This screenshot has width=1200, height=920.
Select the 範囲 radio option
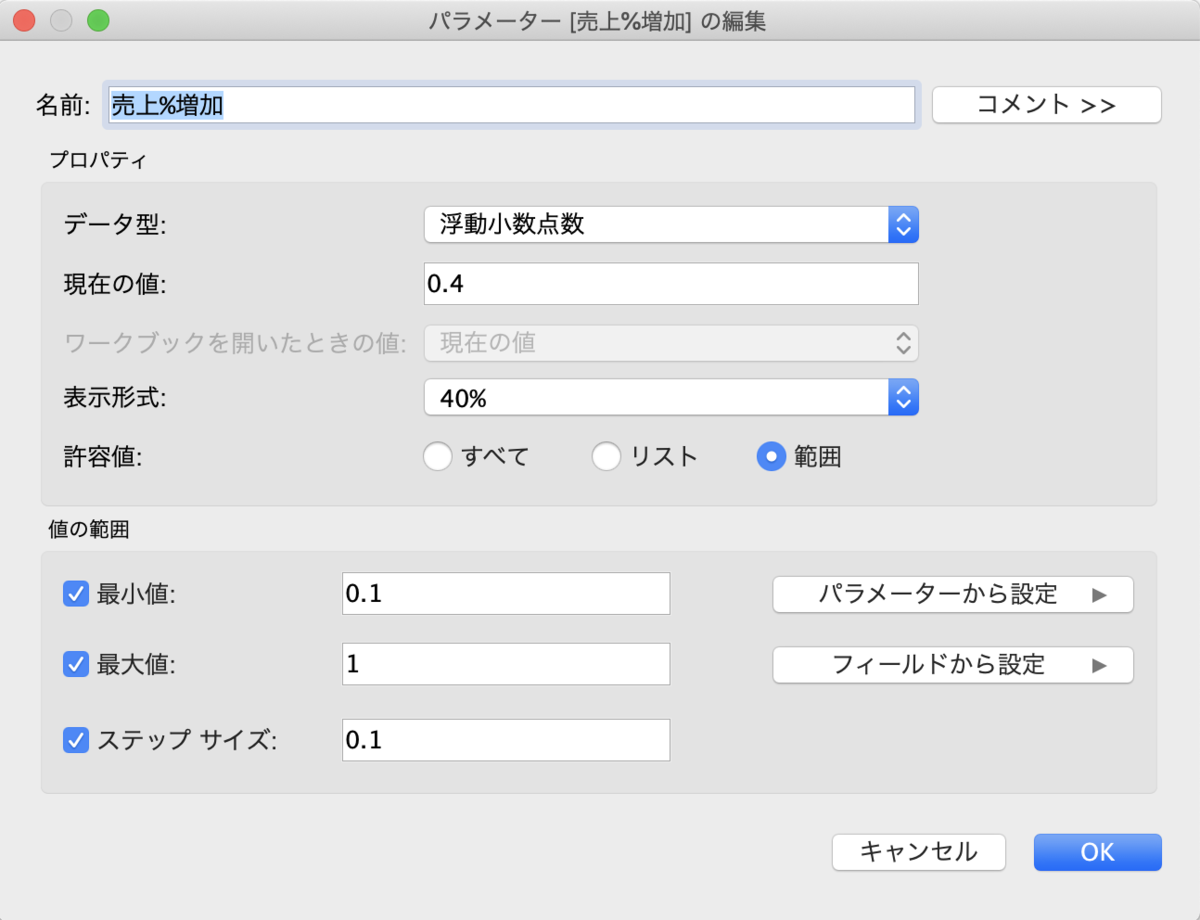(771, 456)
